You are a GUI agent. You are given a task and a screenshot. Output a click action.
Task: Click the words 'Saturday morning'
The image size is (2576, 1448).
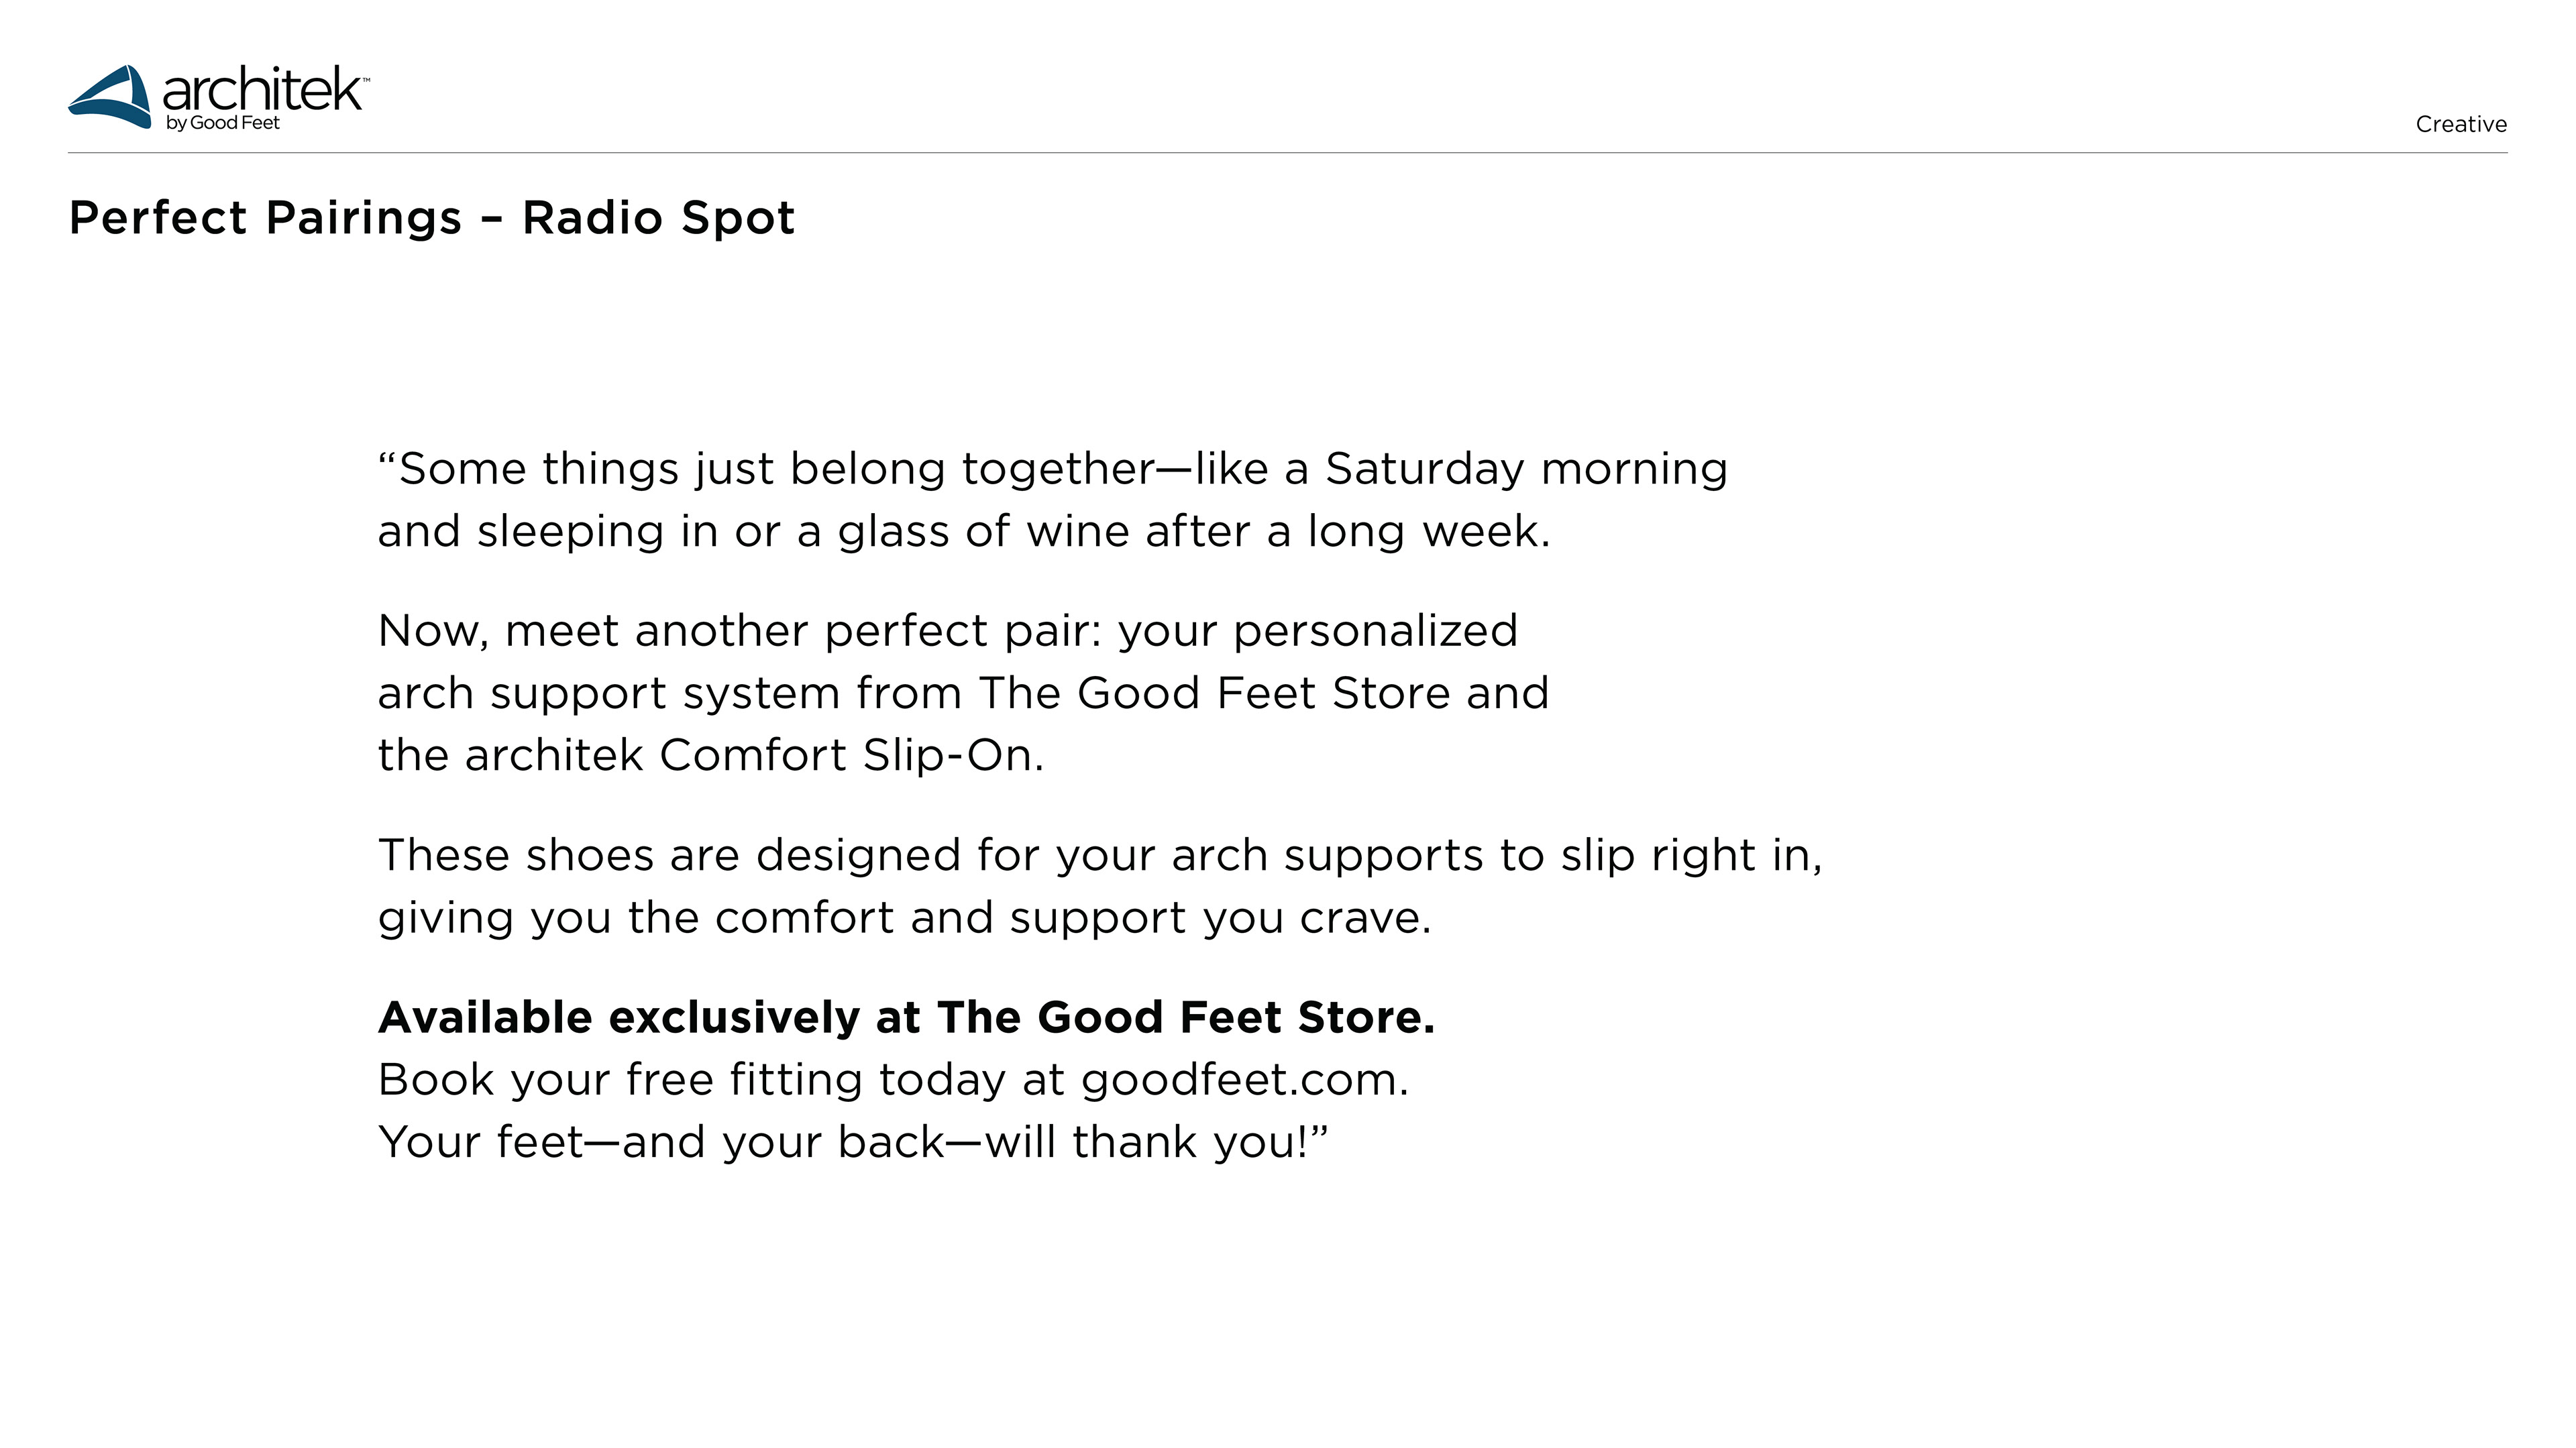1526,468
